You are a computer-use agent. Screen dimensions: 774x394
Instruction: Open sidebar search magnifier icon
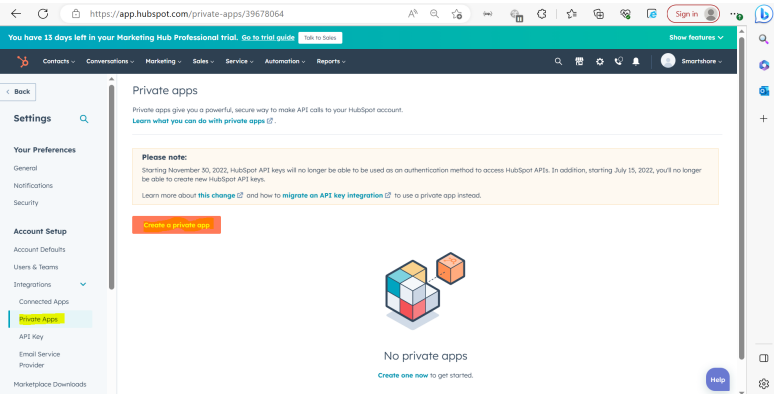[x=763, y=39]
